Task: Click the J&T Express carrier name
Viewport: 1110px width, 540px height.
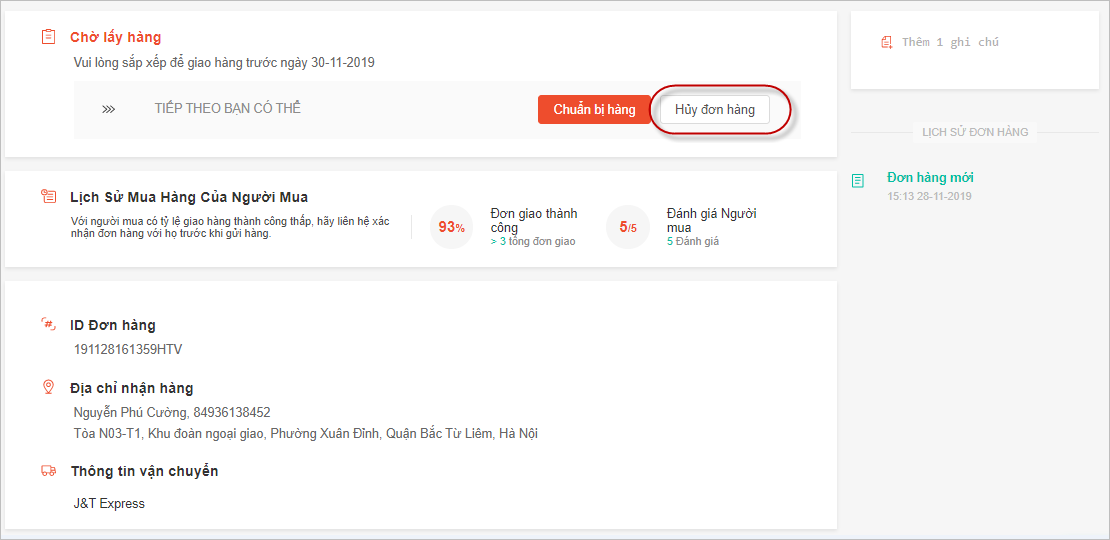Action: (109, 503)
